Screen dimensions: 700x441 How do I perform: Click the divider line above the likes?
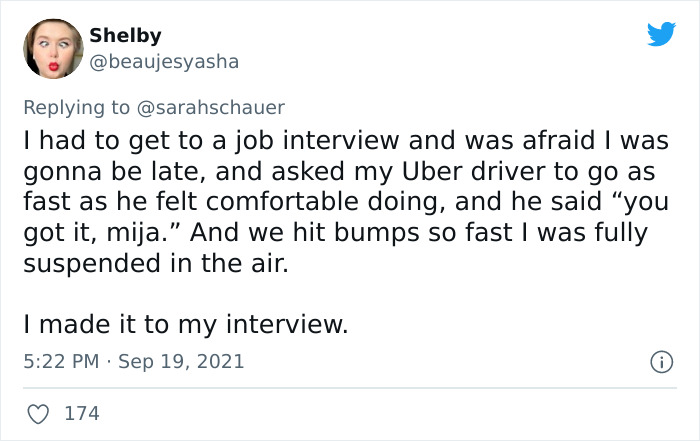(x=350, y=388)
